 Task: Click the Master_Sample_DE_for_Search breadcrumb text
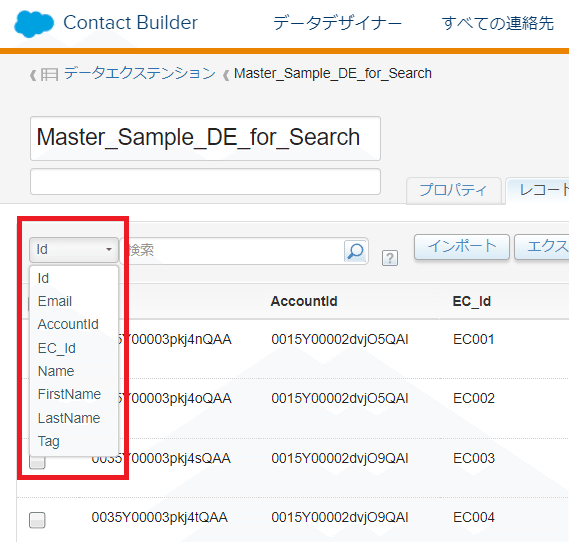point(333,74)
